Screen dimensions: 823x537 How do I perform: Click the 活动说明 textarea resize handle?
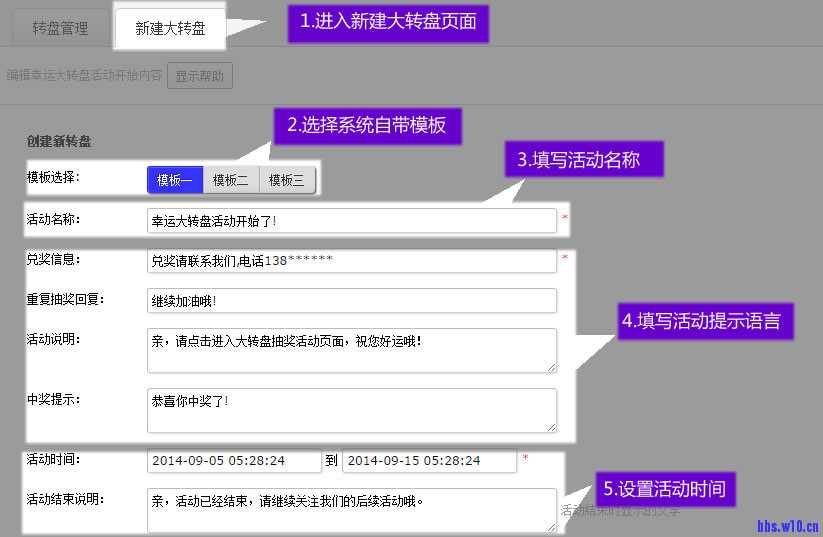(551, 367)
